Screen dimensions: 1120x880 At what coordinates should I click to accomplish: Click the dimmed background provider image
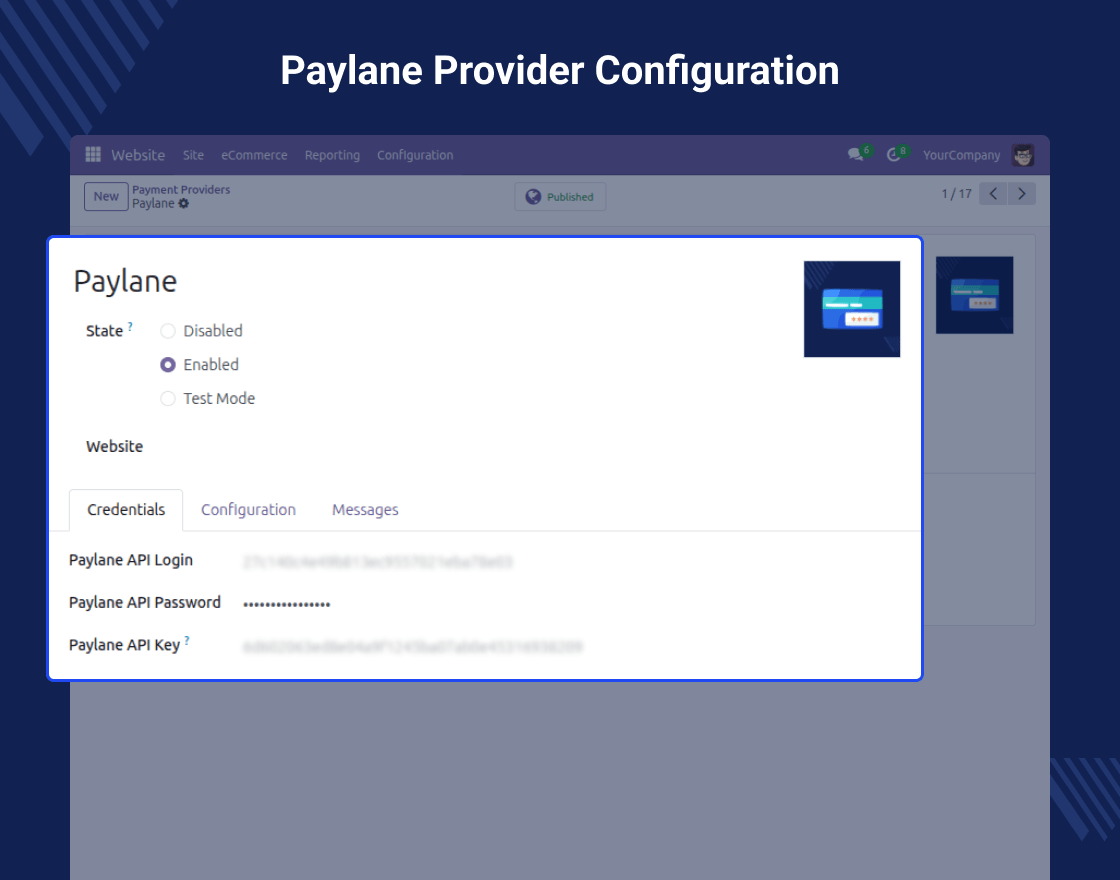click(974, 295)
